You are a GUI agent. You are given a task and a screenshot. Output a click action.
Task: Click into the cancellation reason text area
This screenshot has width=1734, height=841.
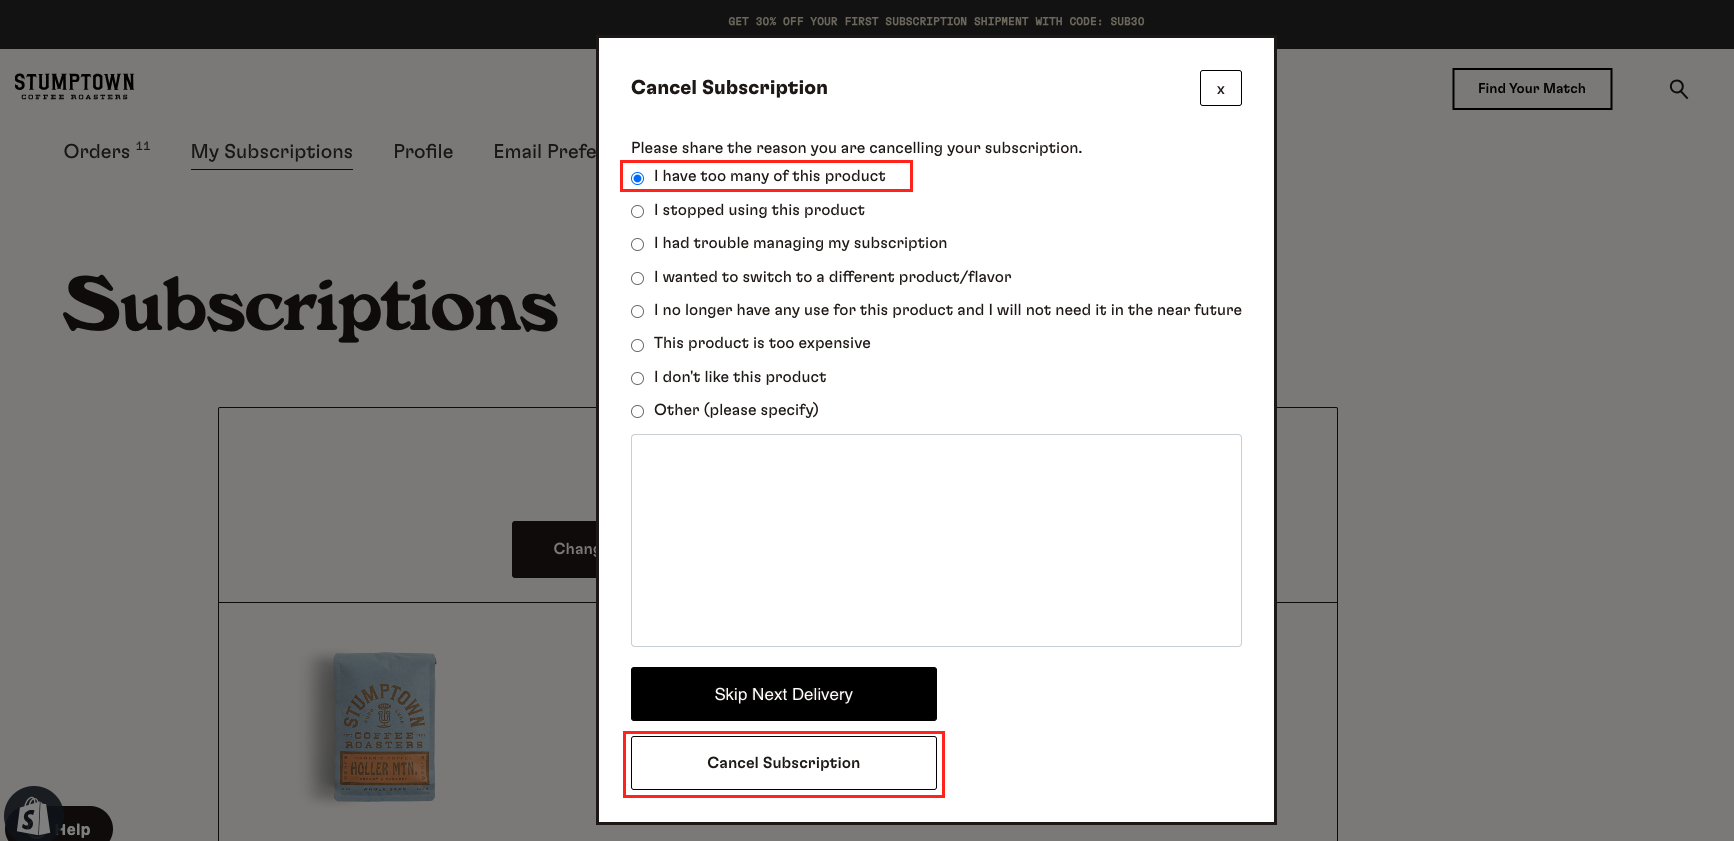coord(936,540)
